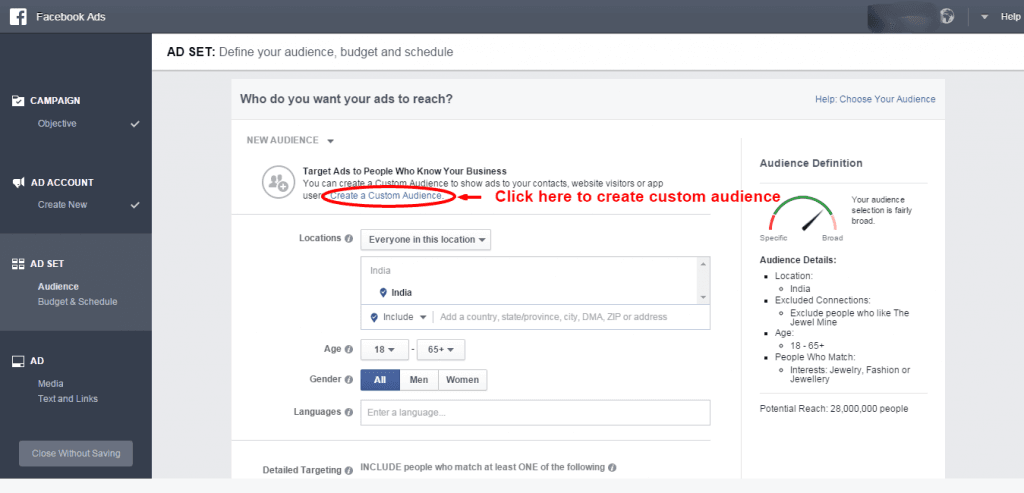Click the locations list scroll-down arrow
The height and width of the screenshot is (493, 1024).
pos(703,297)
